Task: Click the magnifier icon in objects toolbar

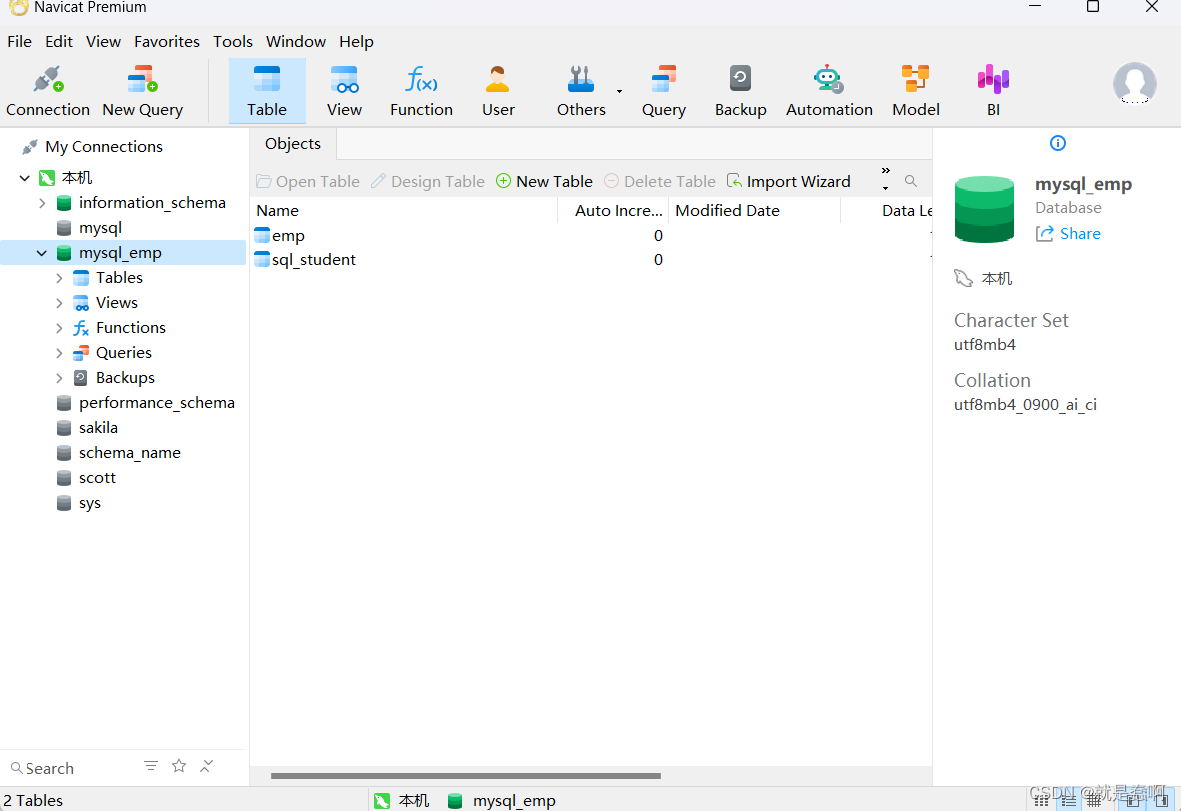Action: 911,181
